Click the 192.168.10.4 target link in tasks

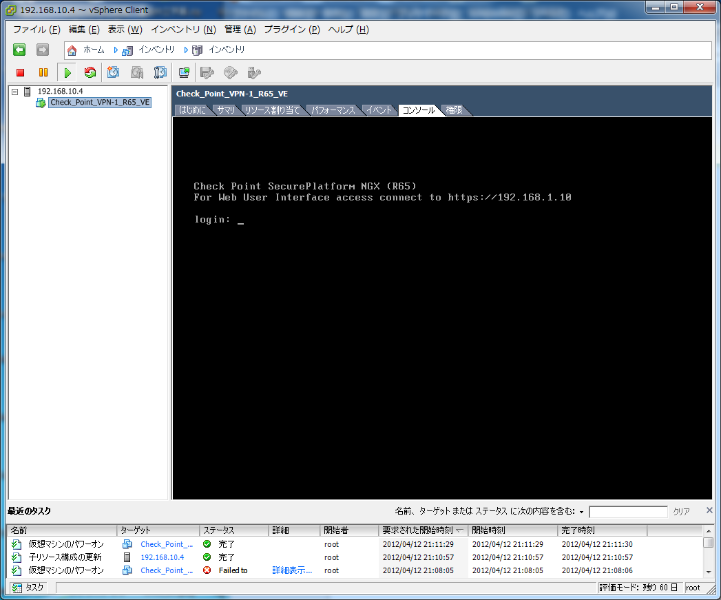point(162,557)
